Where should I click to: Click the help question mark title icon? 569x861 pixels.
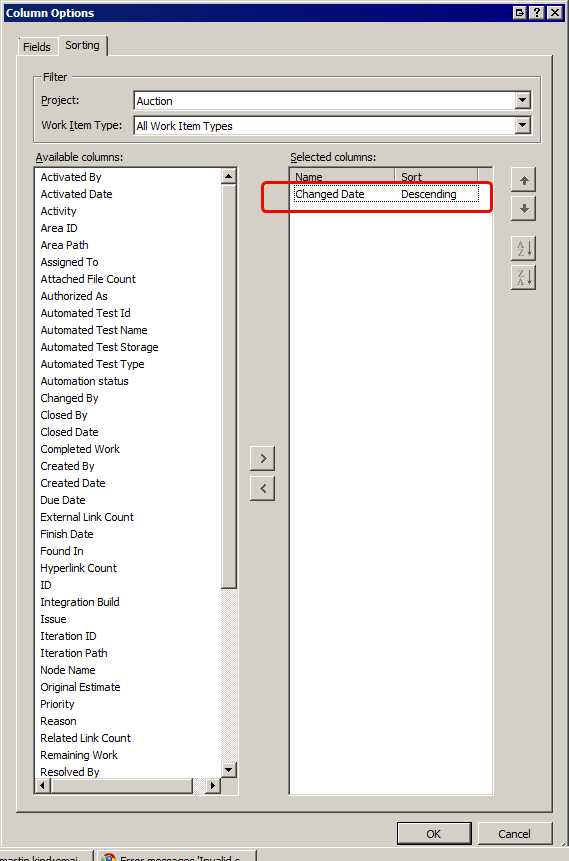(537, 13)
